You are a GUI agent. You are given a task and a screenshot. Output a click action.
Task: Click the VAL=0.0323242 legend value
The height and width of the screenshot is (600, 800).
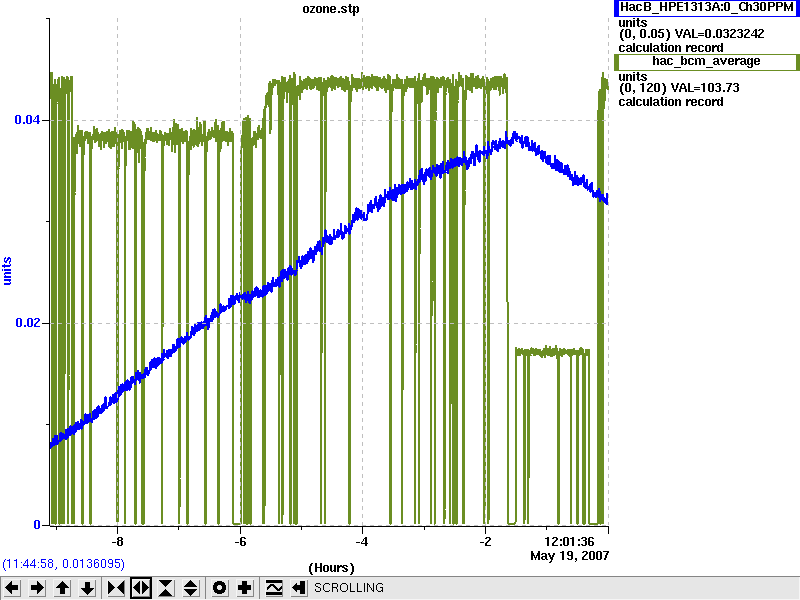719,34
